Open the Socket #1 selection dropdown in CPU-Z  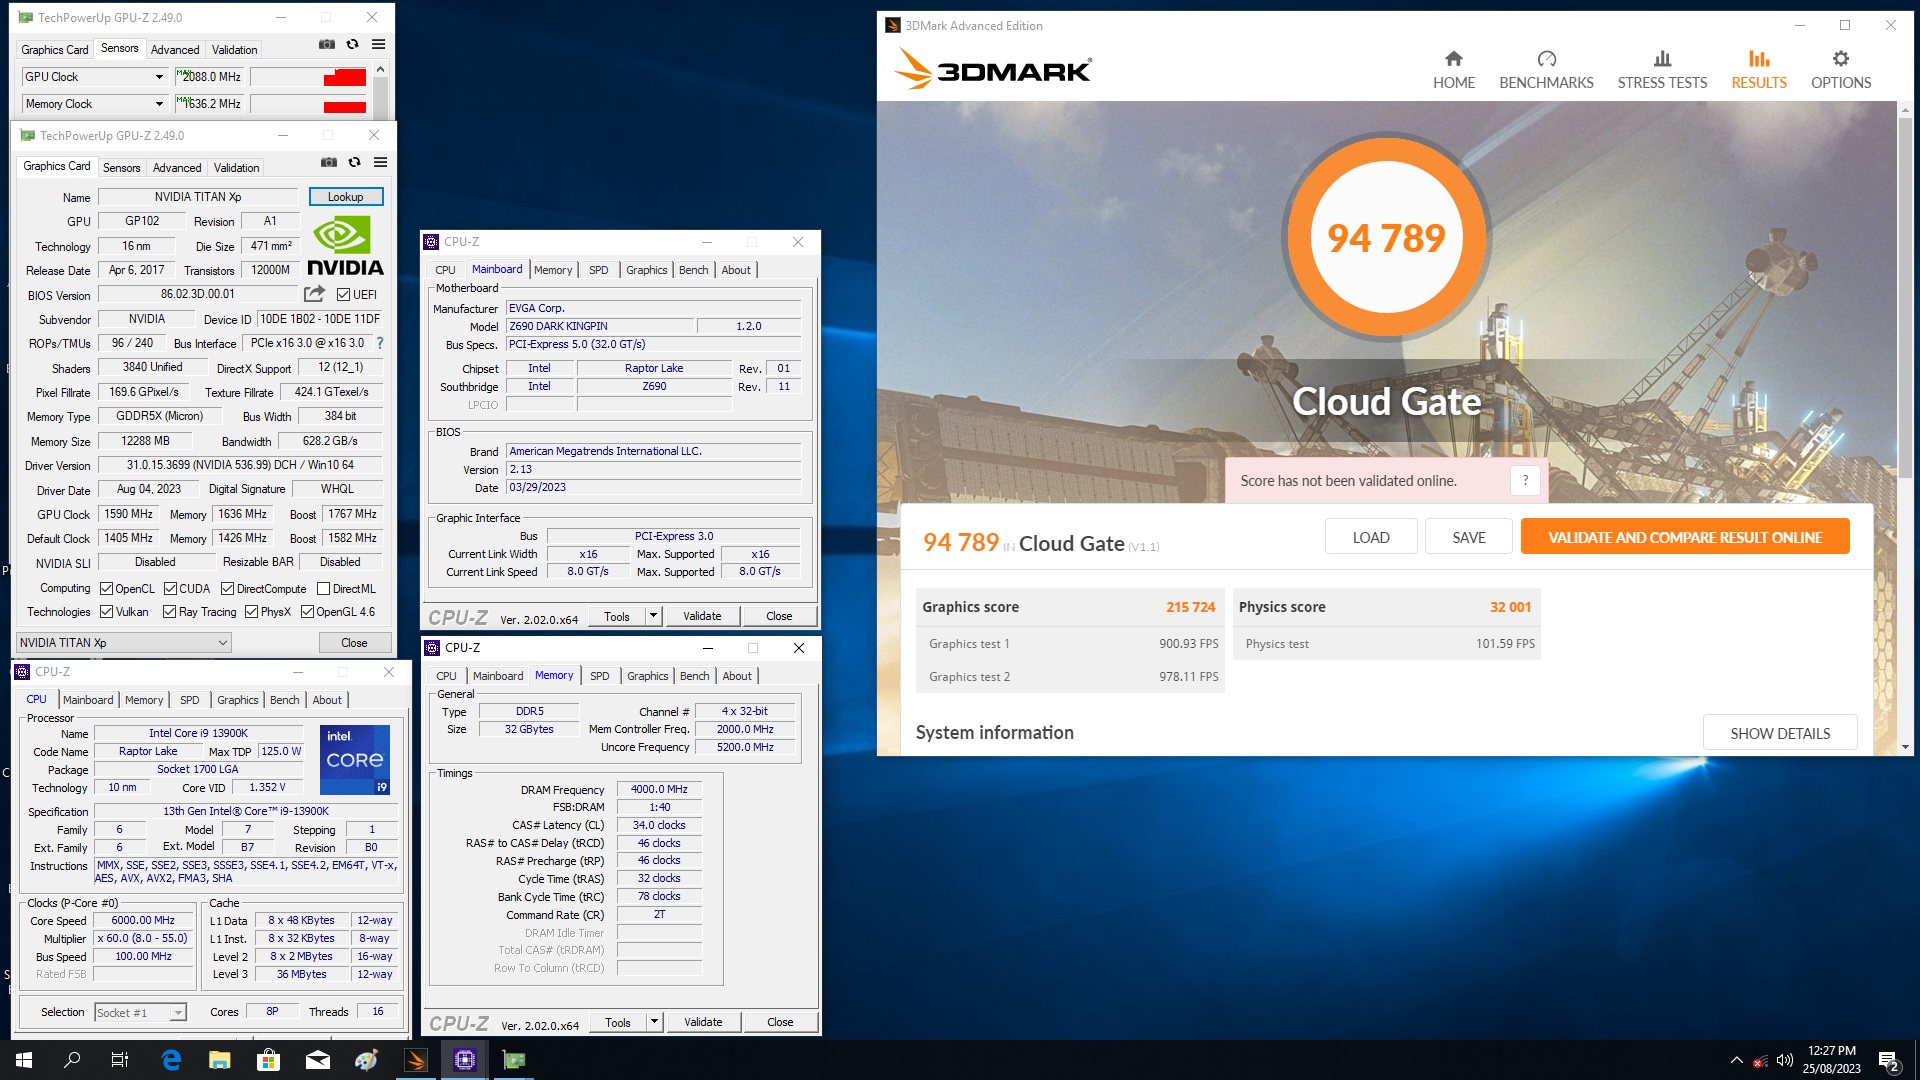pyautogui.click(x=140, y=1013)
